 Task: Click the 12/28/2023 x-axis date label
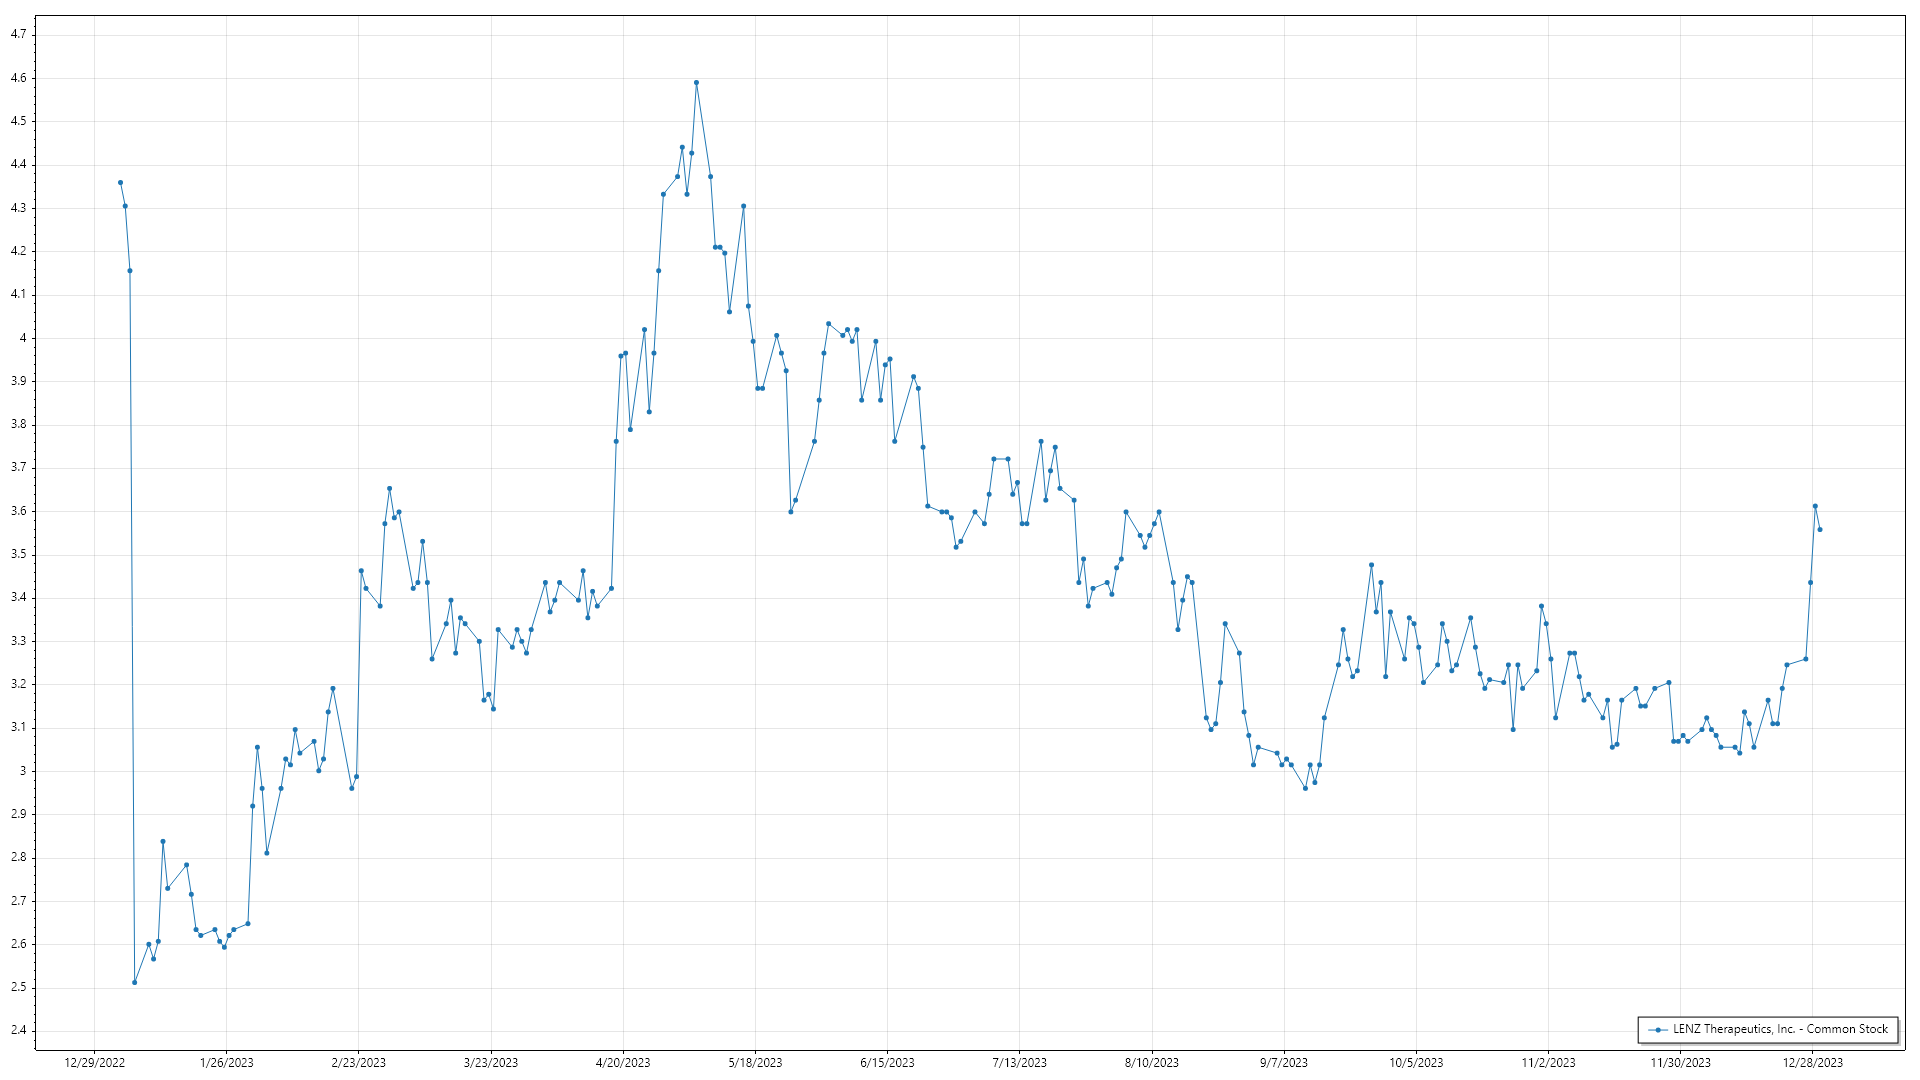1813,1063
